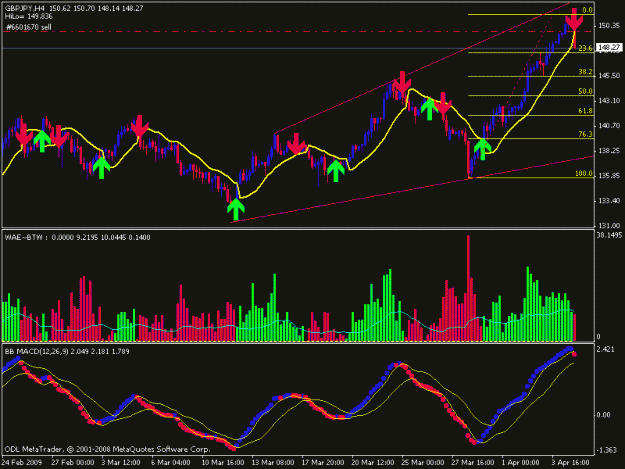Click the current price tag 148.27
This screenshot has height=469, width=625.
(609, 47)
